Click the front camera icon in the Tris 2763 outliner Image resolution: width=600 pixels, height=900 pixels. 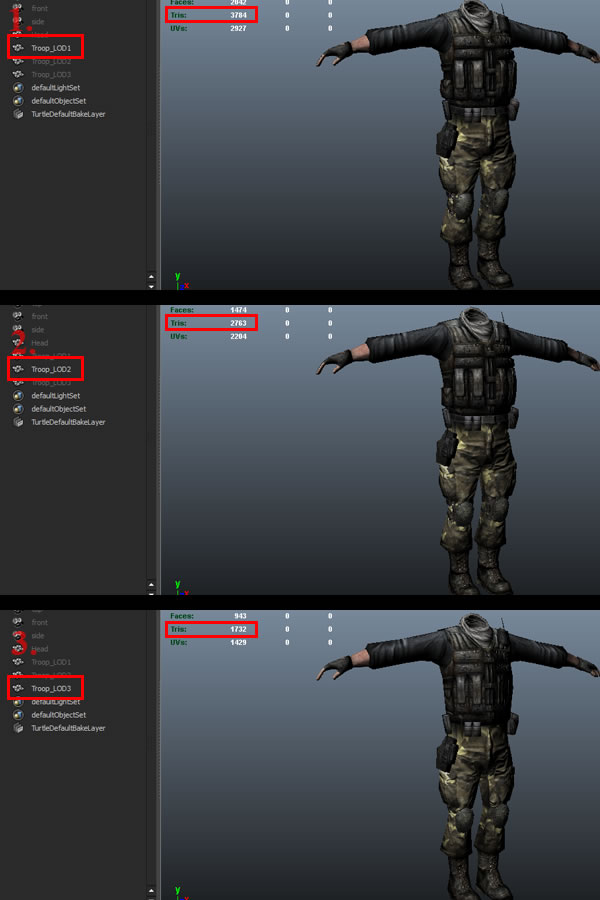pyautogui.click(x=18, y=316)
